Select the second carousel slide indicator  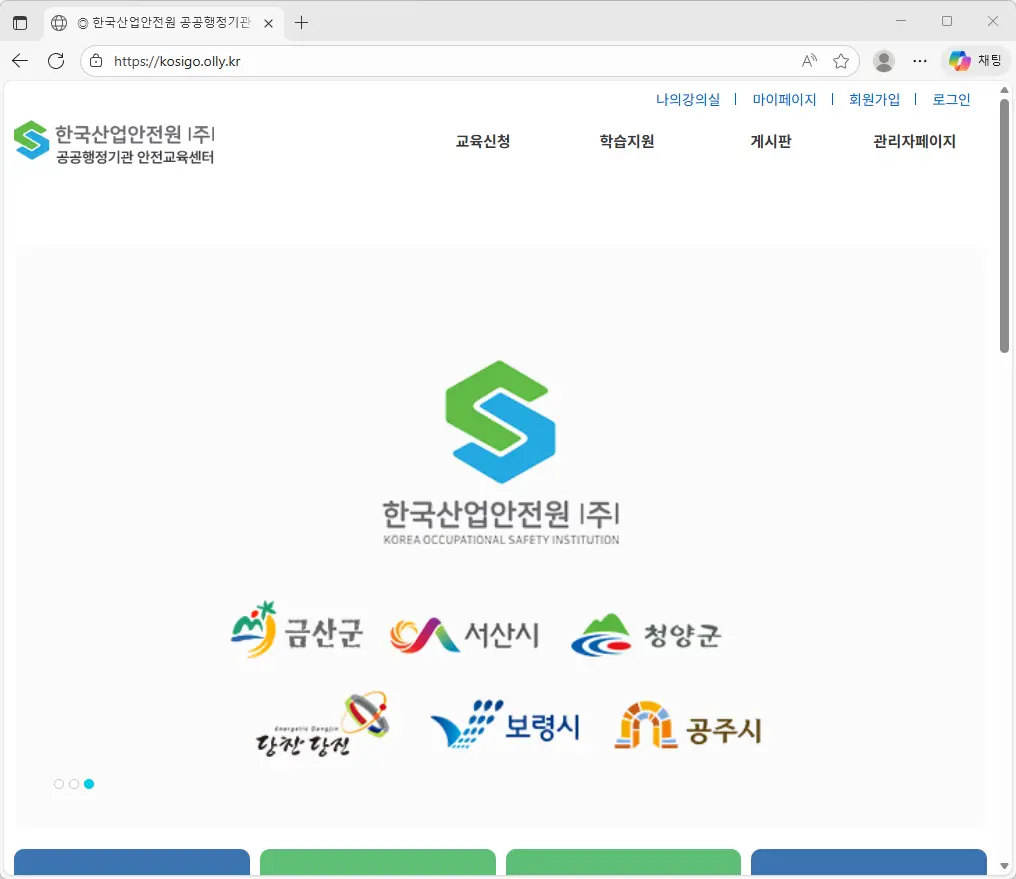[74, 784]
